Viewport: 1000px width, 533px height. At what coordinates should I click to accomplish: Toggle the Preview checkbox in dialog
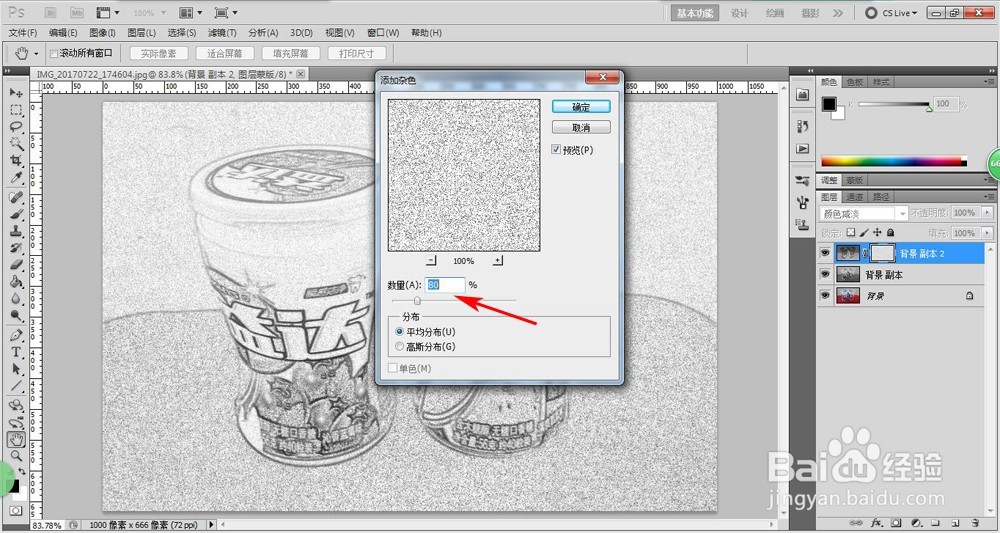(x=557, y=150)
